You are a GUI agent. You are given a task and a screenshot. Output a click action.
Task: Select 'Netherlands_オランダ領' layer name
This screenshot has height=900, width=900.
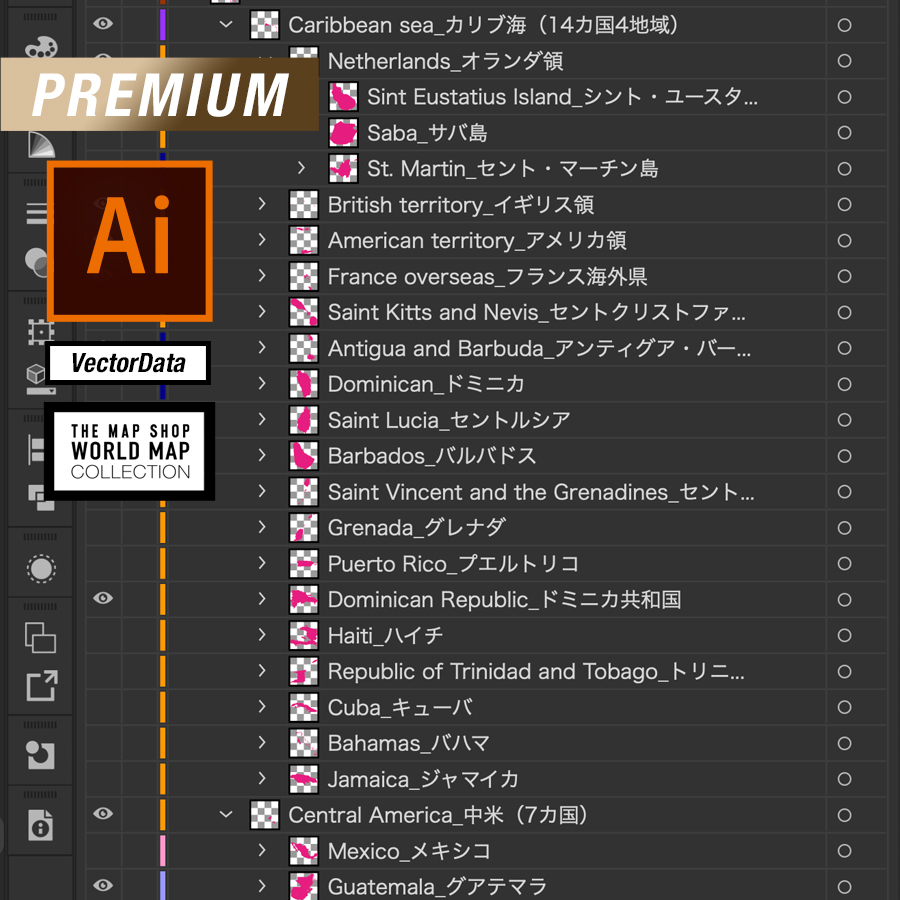point(445,61)
